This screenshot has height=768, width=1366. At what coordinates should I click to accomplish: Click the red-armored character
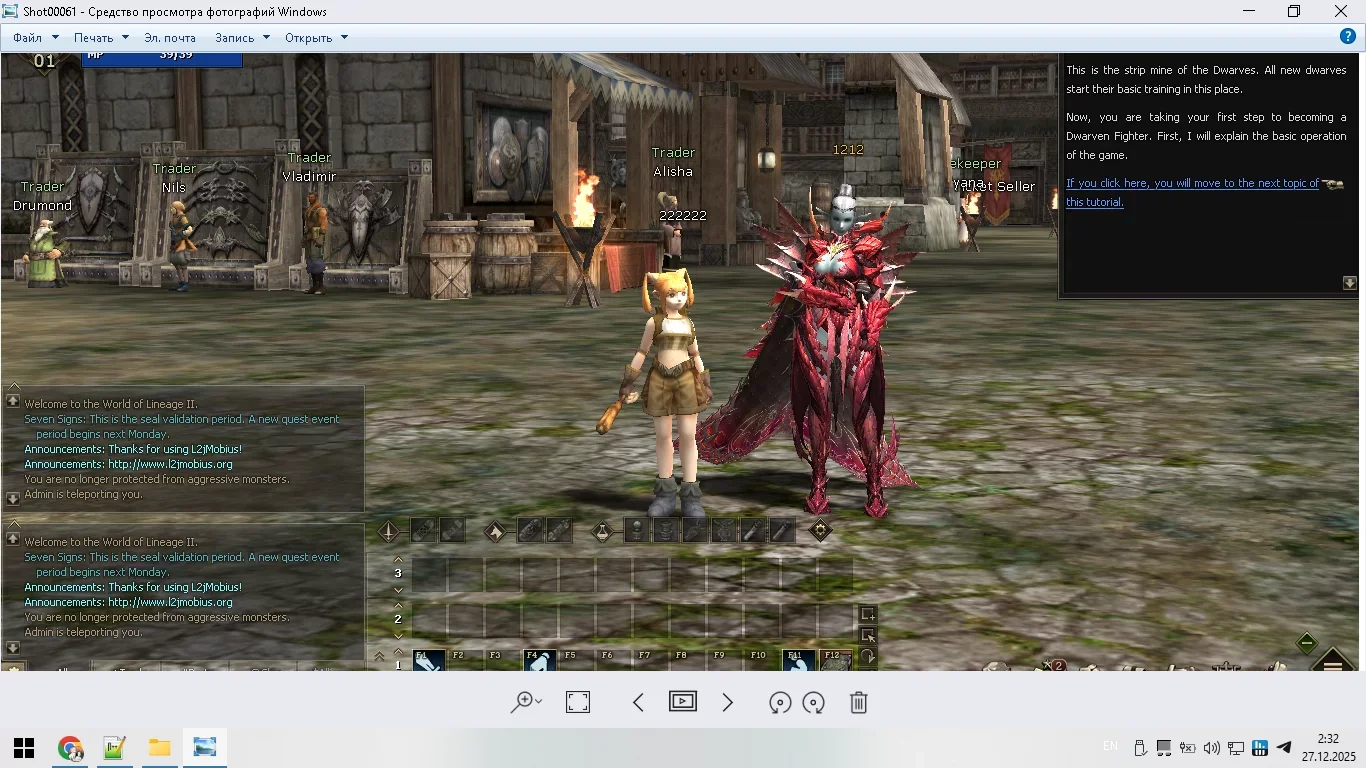coord(835,350)
